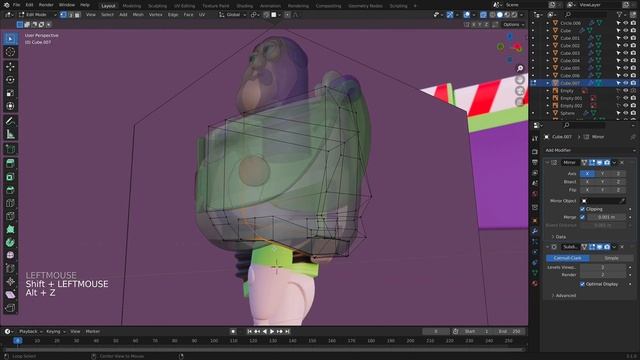Switch to Sculpting workspace tab
Screen dimensions: 640x360
pos(157,6)
